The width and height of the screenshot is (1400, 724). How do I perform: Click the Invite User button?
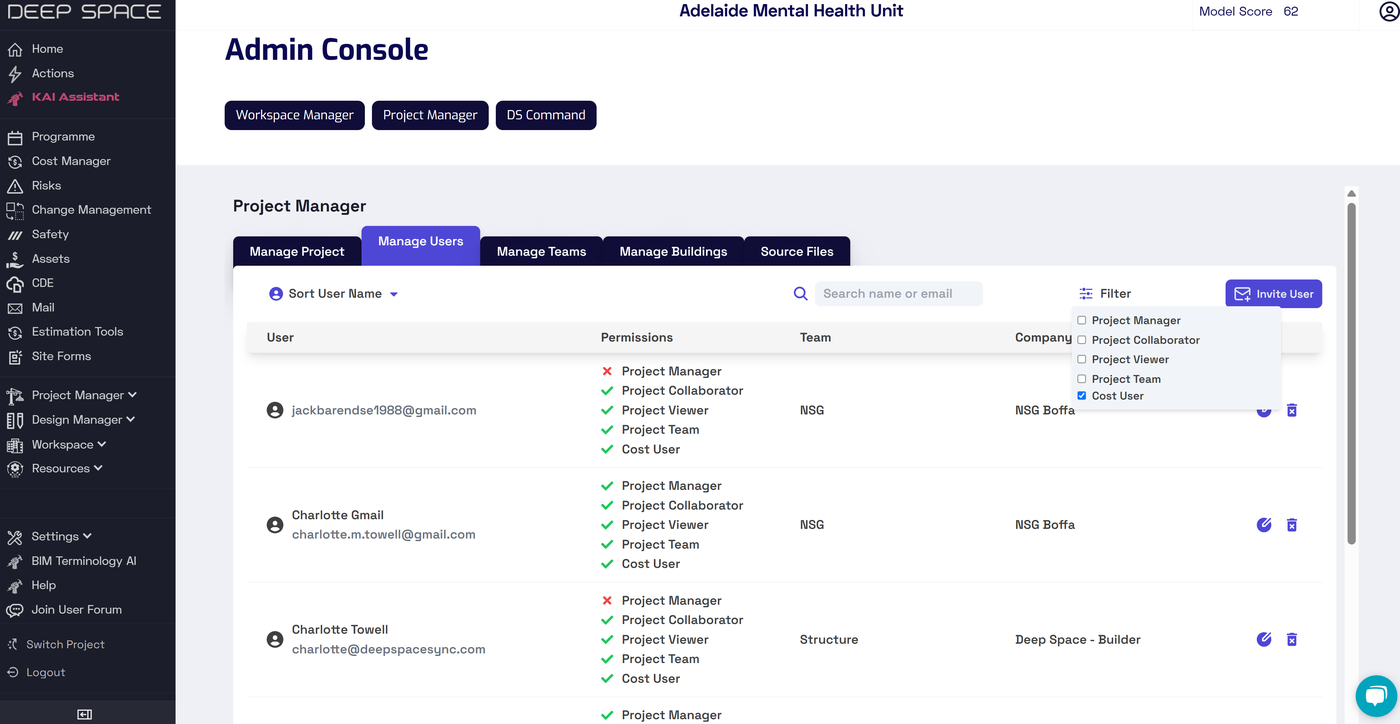click(x=1274, y=294)
